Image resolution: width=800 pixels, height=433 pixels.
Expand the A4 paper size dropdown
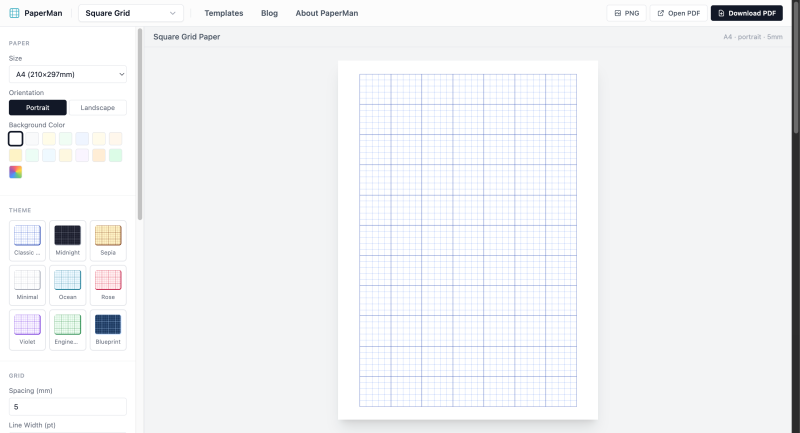pyautogui.click(x=68, y=74)
